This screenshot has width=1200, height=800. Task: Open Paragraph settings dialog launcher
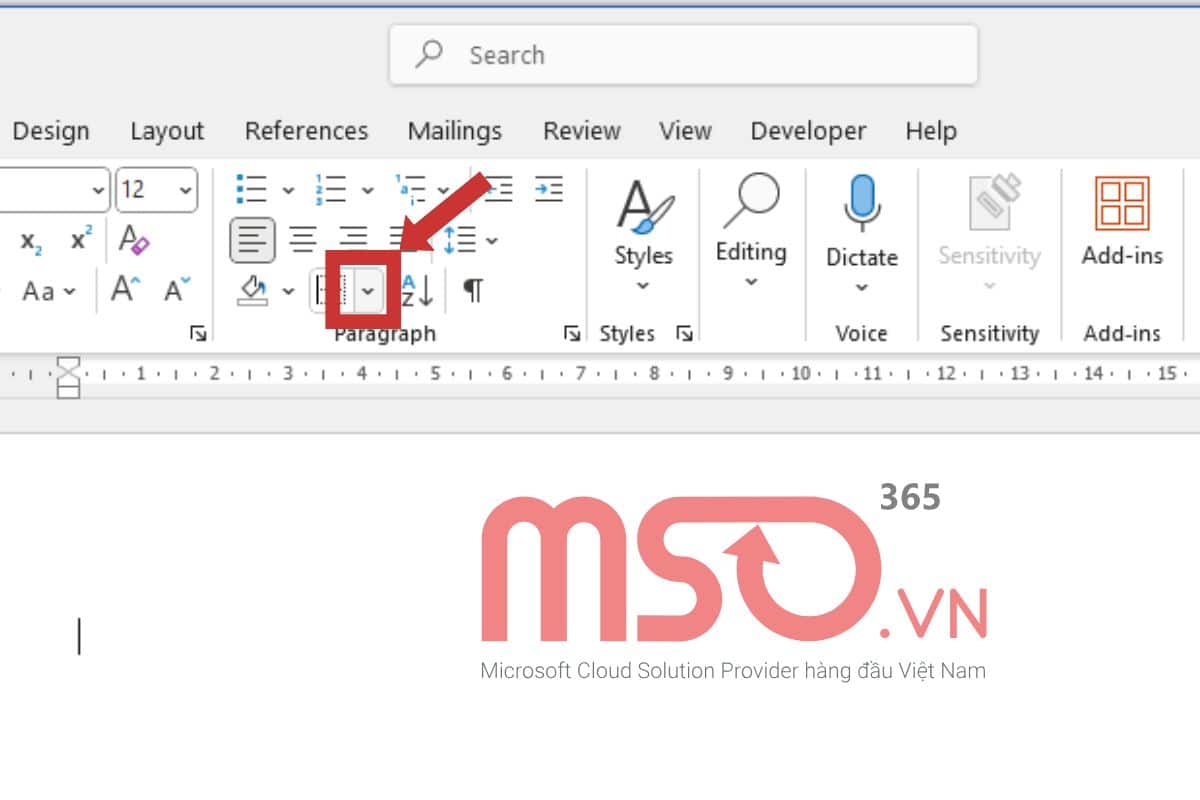tap(572, 334)
